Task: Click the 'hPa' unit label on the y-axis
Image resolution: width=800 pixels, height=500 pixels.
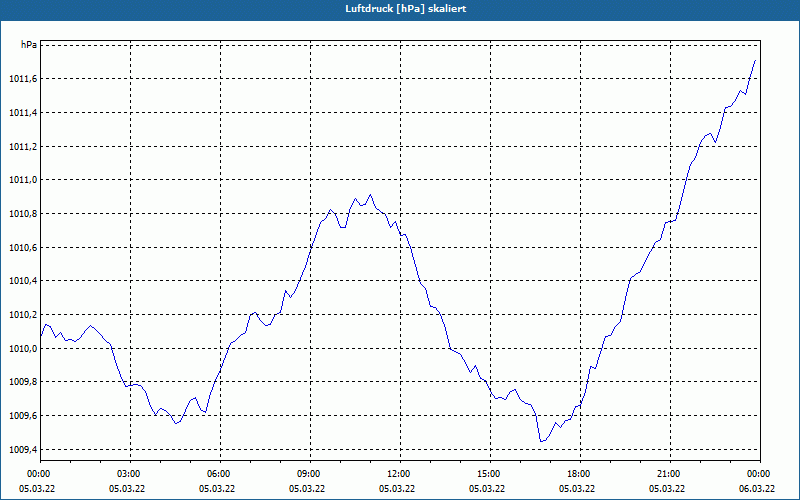Action: pos(29,45)
